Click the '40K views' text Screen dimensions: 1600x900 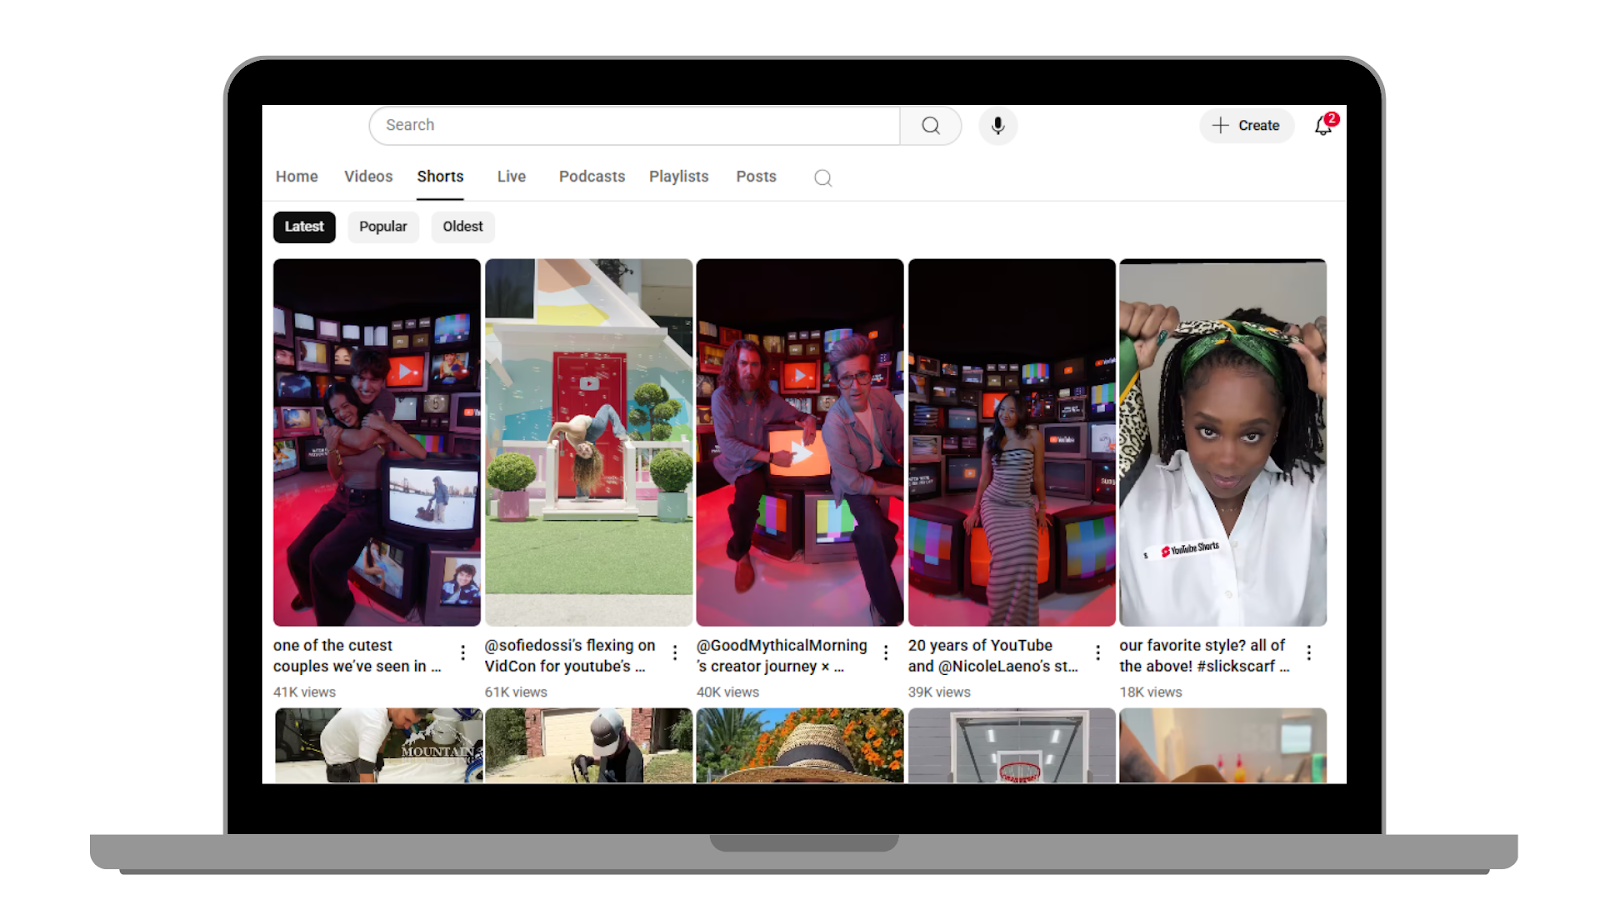pos(728,692)
